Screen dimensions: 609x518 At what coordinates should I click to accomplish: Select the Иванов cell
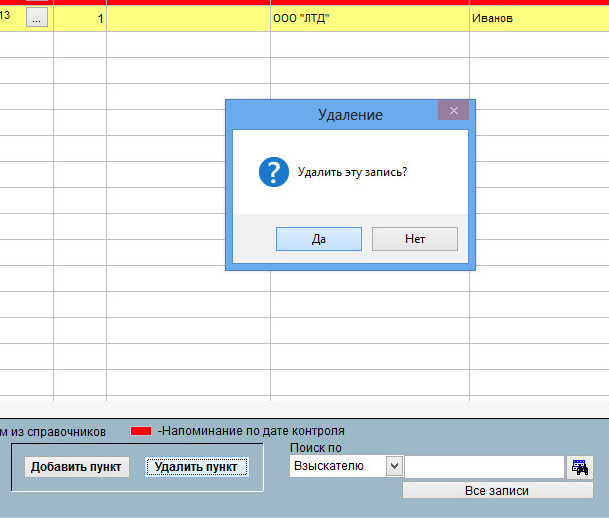539,18
